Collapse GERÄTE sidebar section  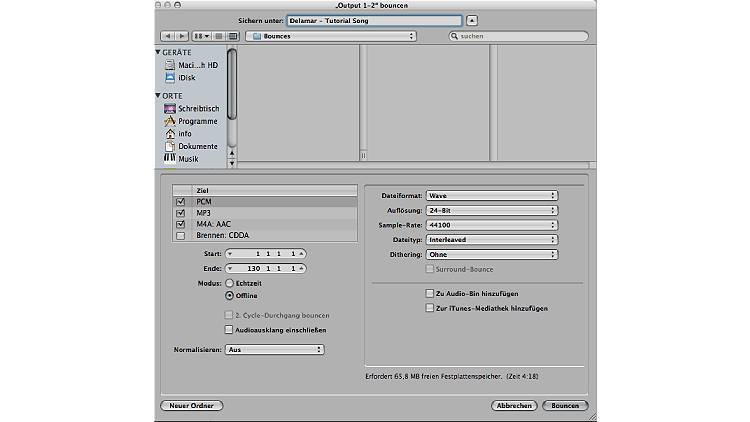[x=158, y=52]
